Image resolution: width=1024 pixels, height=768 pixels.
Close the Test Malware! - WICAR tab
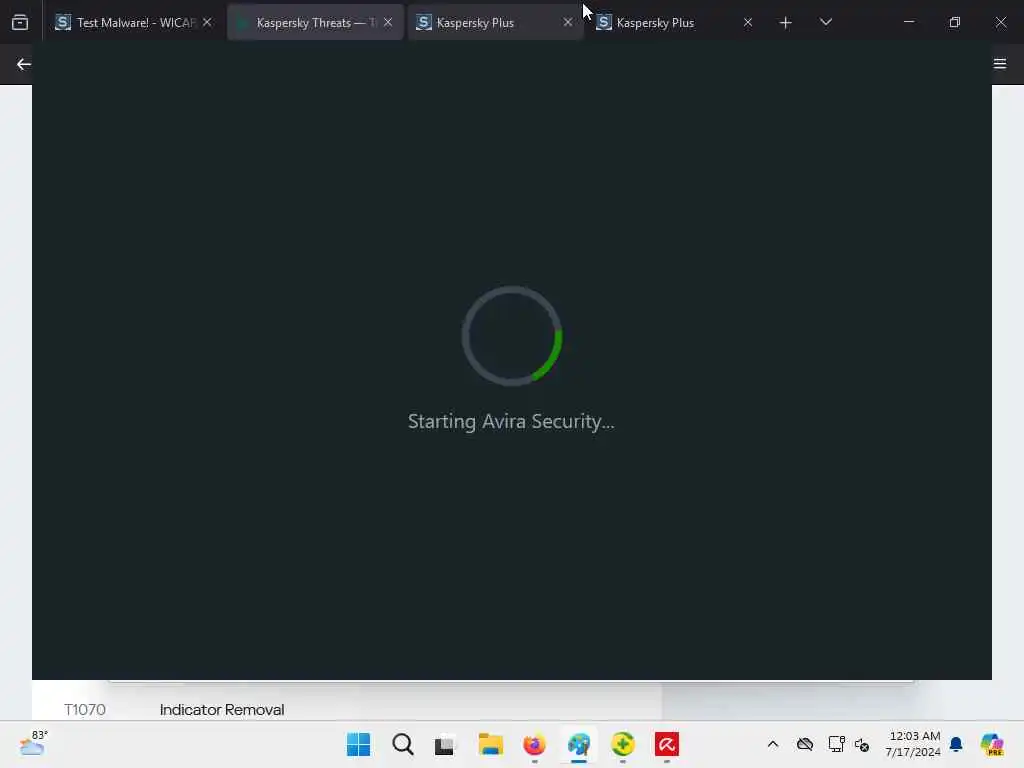[207, 22]
